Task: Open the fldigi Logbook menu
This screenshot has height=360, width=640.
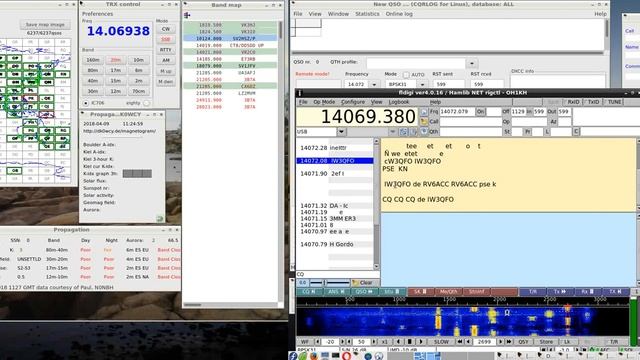Action: tap(399, 102)
